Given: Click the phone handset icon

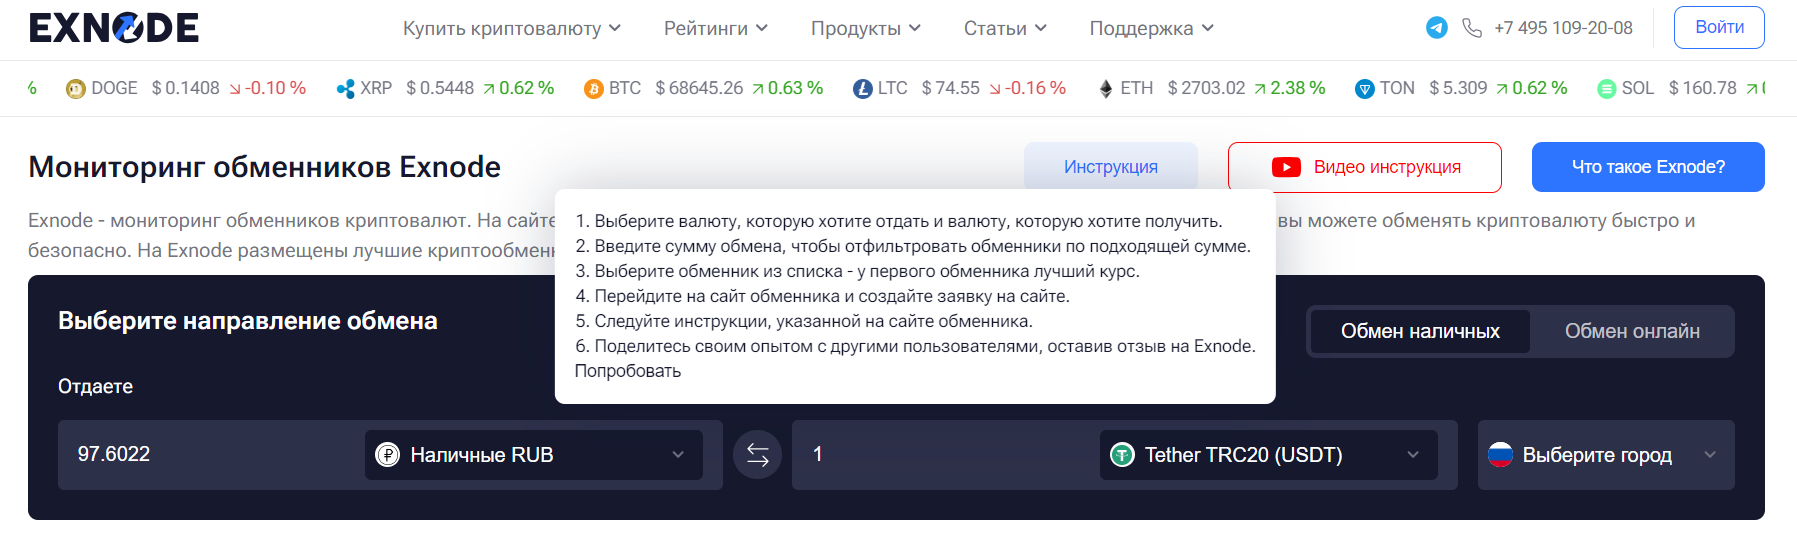Looking at the screenshot, I should click(x=1472, y=28).
